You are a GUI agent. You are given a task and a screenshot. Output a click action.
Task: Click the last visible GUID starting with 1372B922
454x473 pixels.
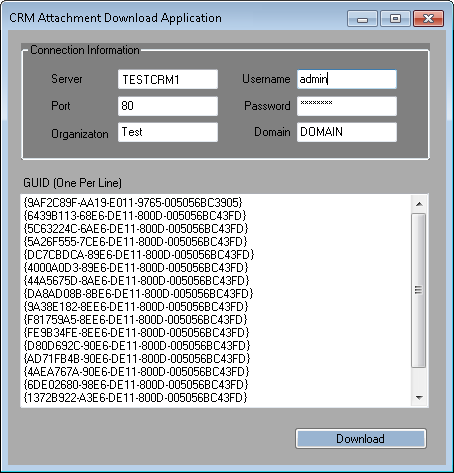click(135, 398)
